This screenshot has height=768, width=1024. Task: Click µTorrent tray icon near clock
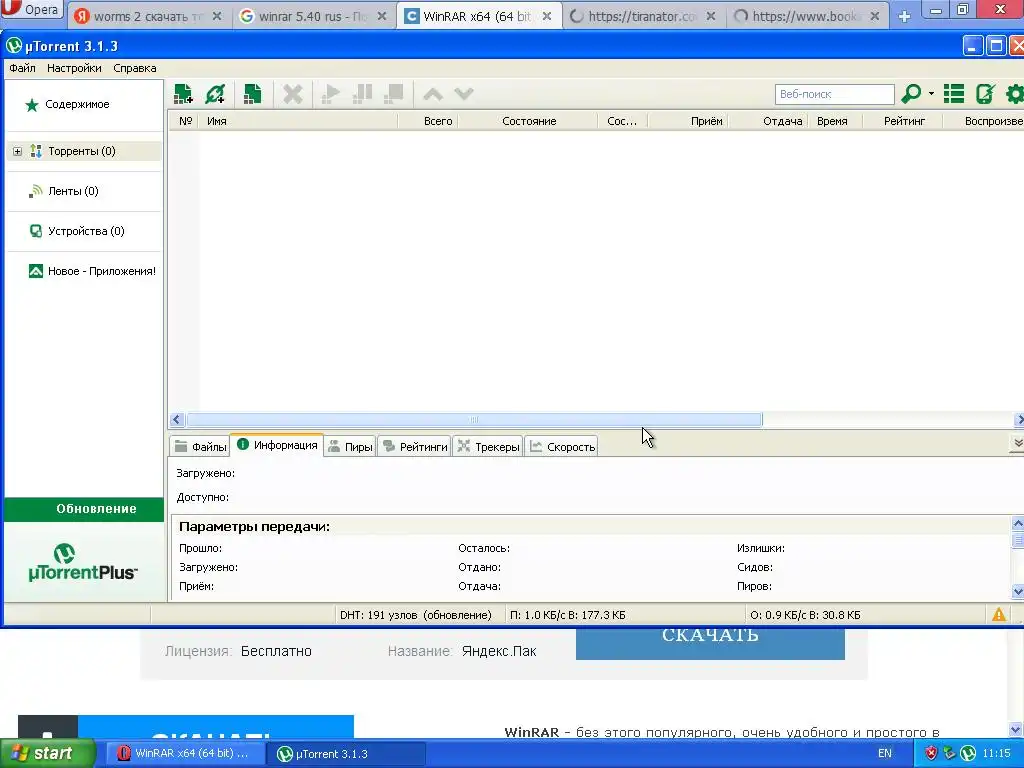pos(968,753)
